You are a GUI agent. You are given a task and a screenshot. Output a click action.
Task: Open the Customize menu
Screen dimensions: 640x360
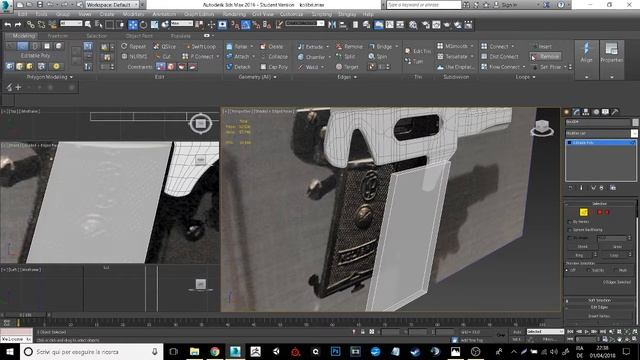coord(291,14)
